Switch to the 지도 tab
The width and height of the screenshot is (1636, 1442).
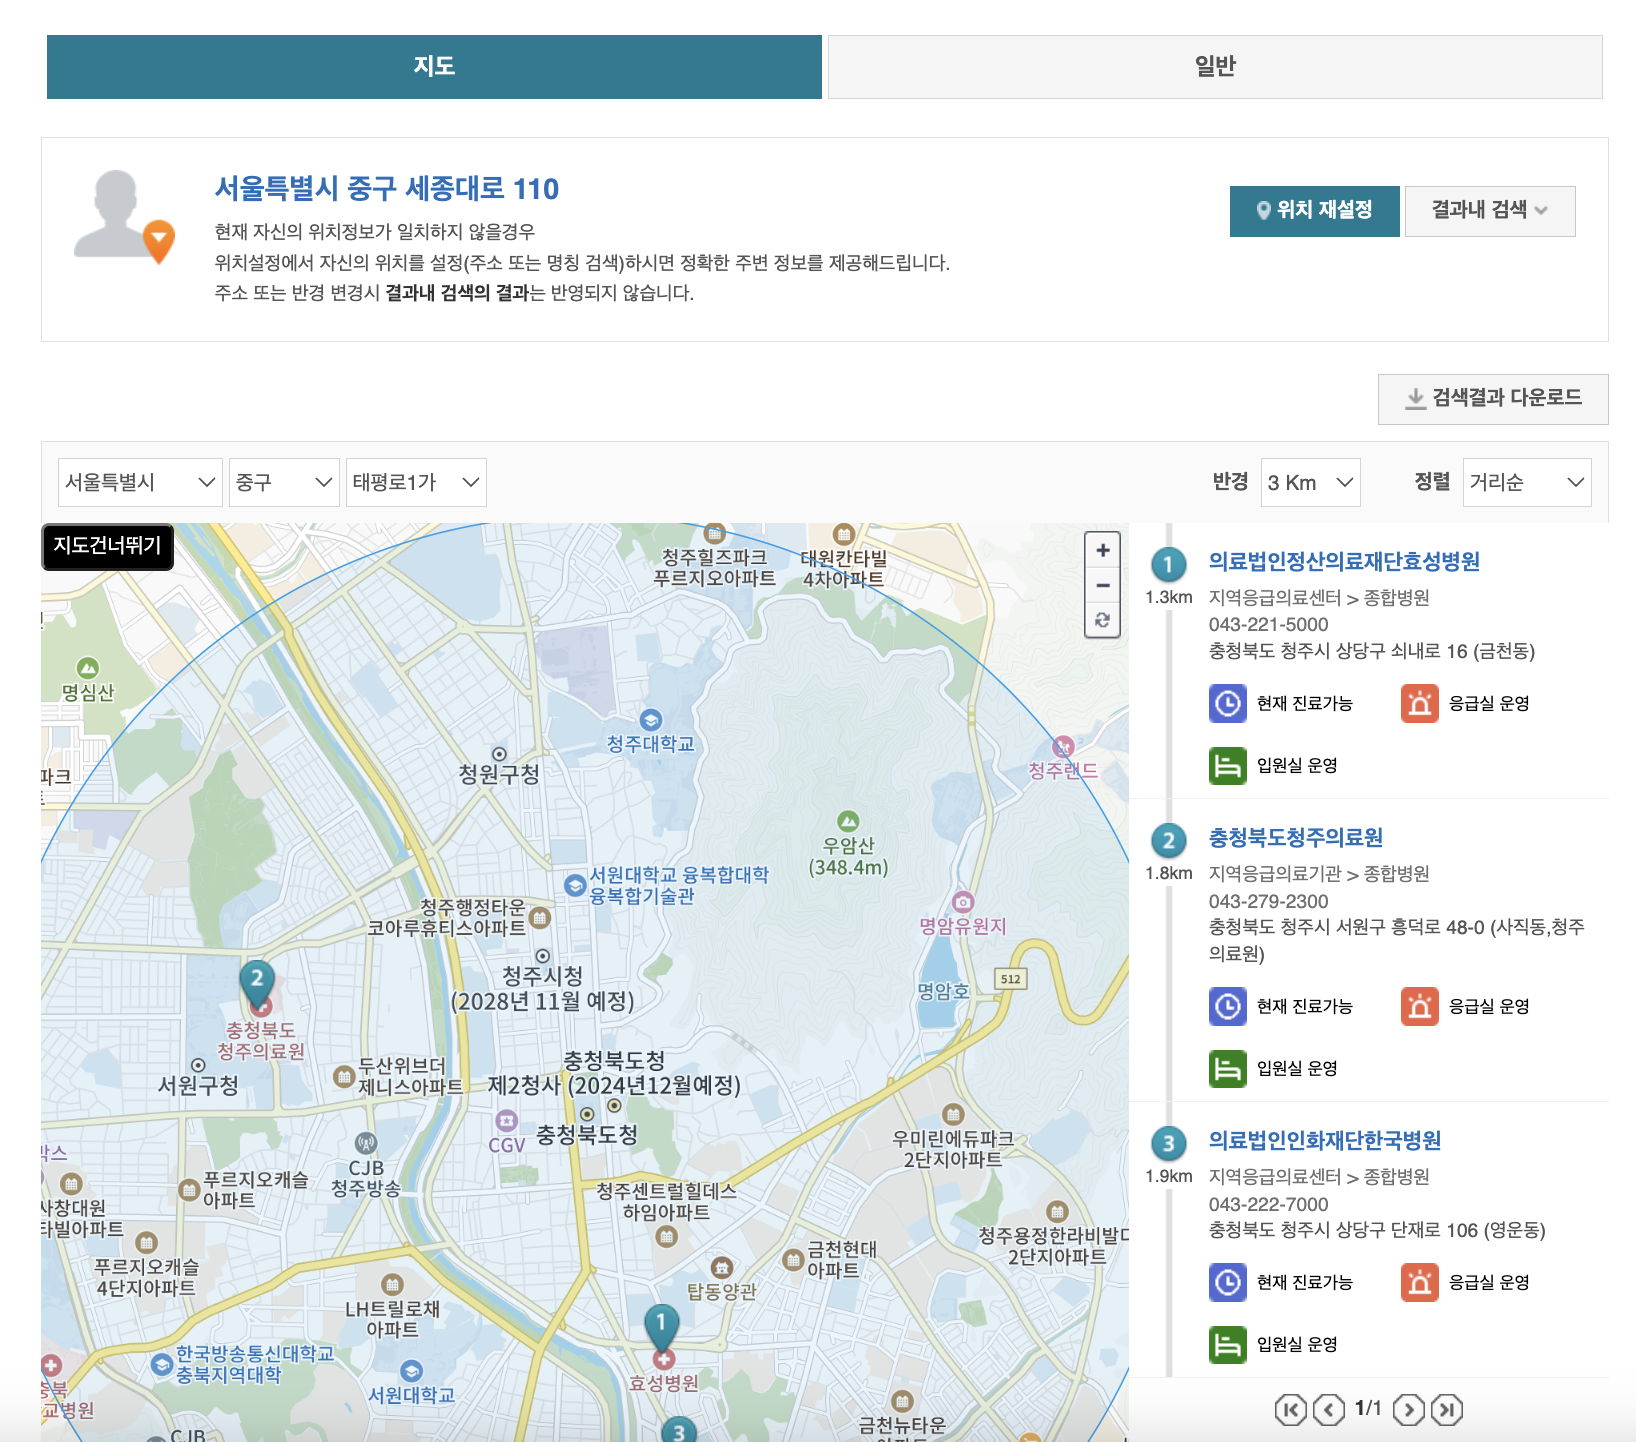434,67
